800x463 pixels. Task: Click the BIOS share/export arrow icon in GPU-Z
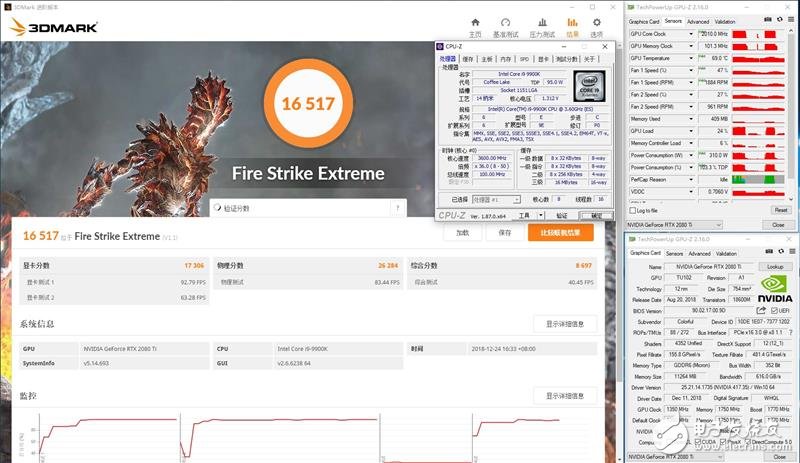(761, 310)
